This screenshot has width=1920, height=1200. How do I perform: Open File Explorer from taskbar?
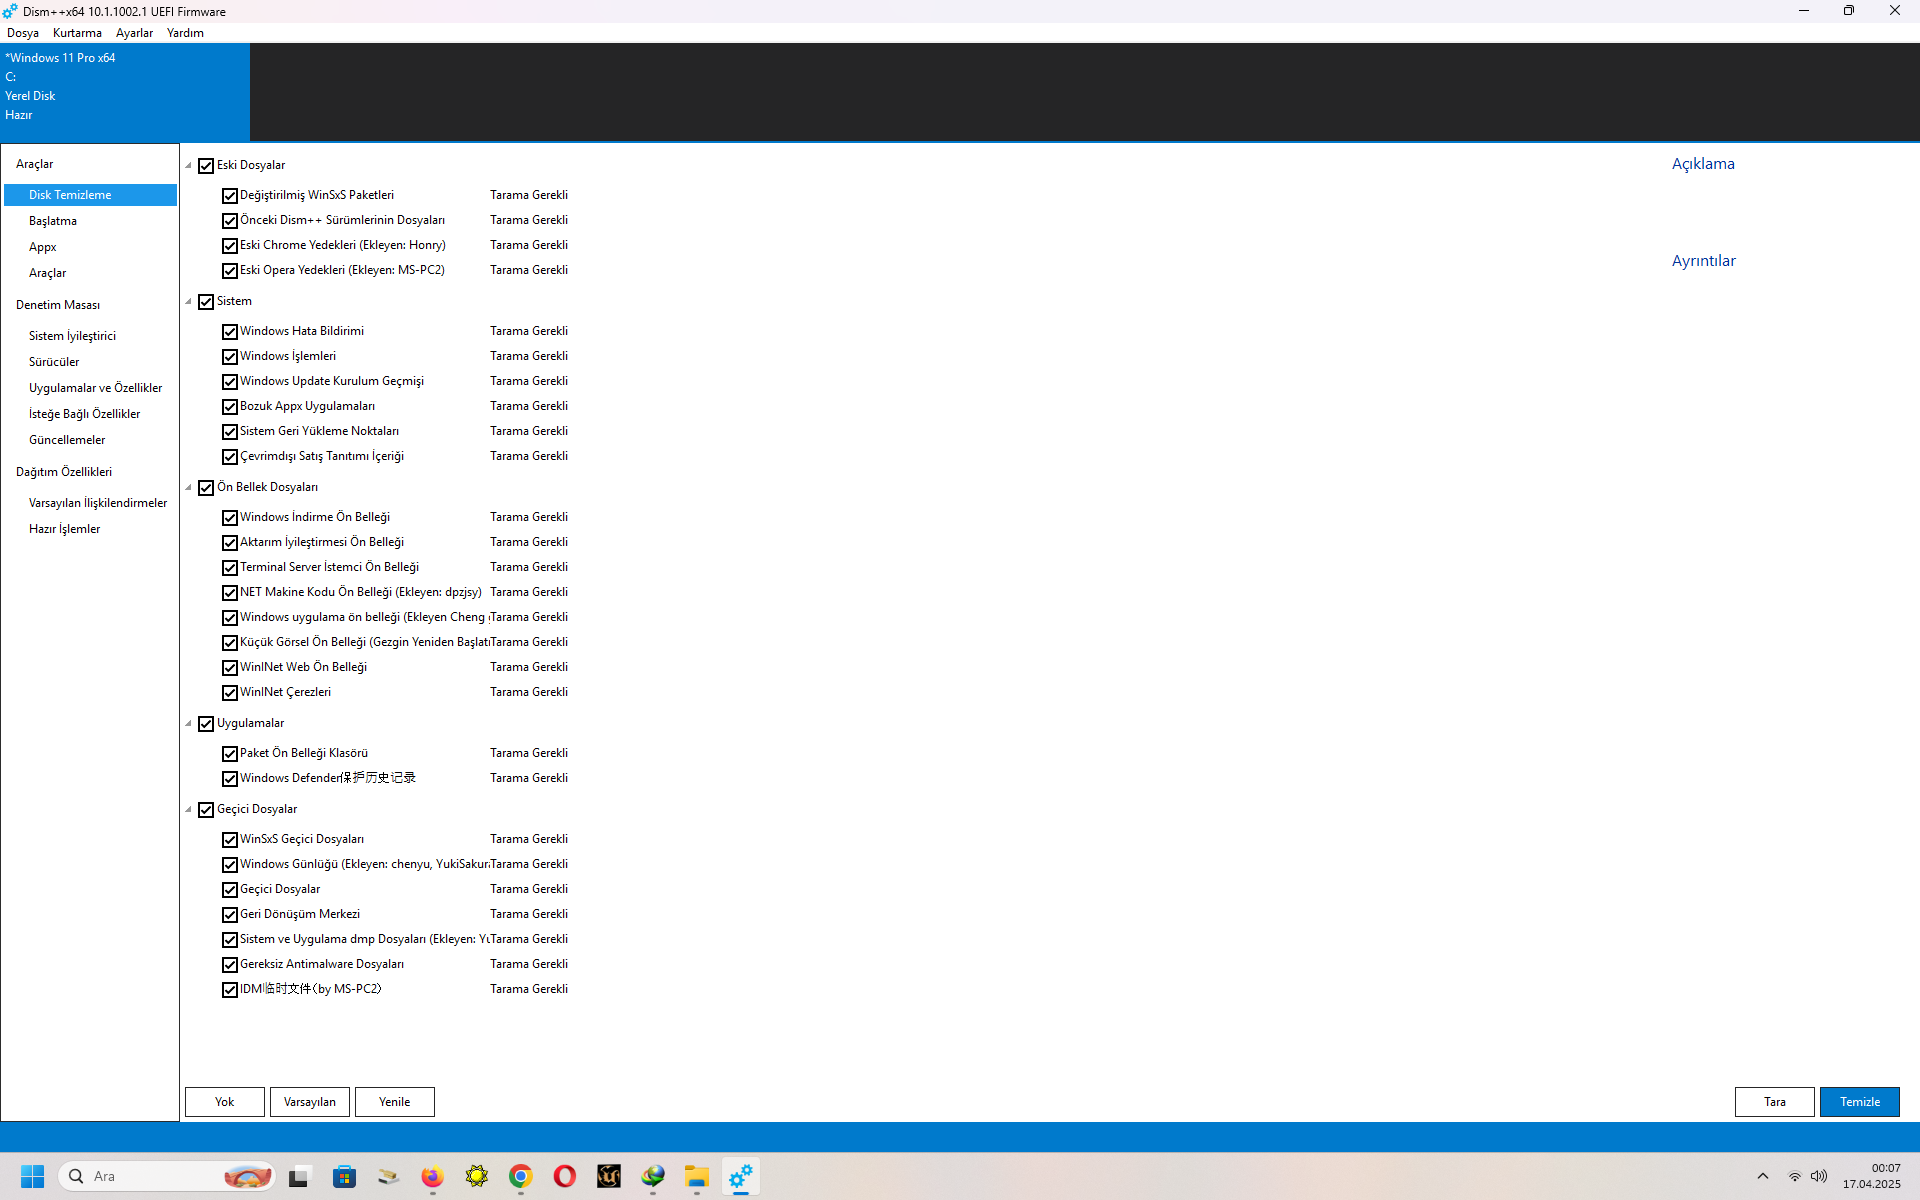click(x=697, y=1177)
